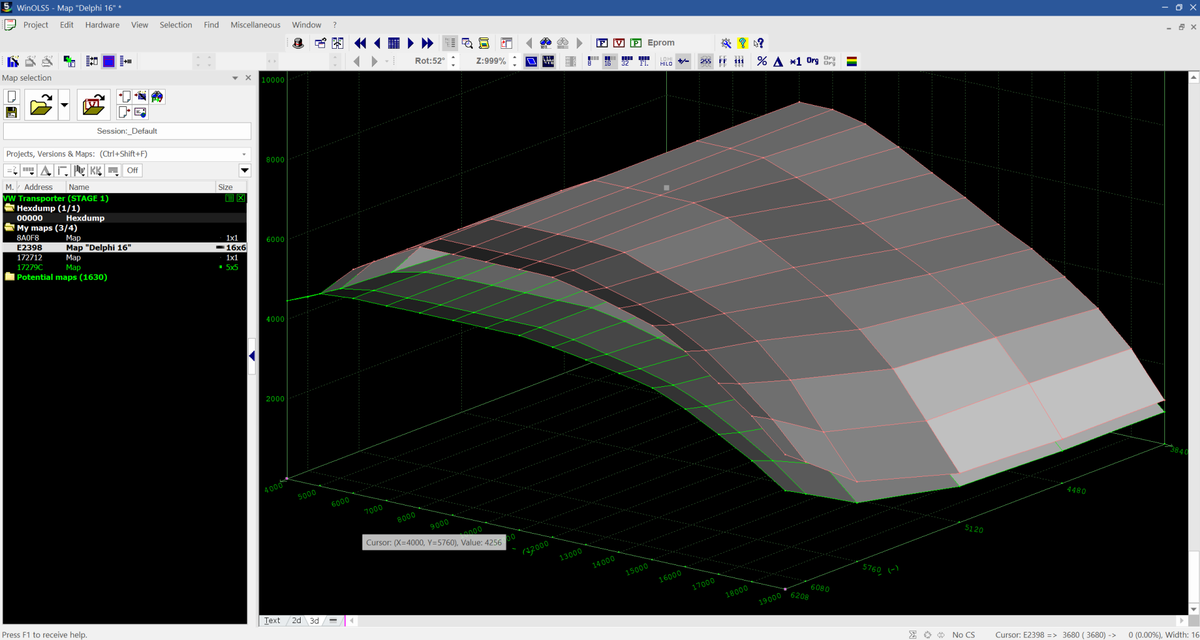Jump to the last map with double-right arrows

pyautogui.click(x=427, y=43)
